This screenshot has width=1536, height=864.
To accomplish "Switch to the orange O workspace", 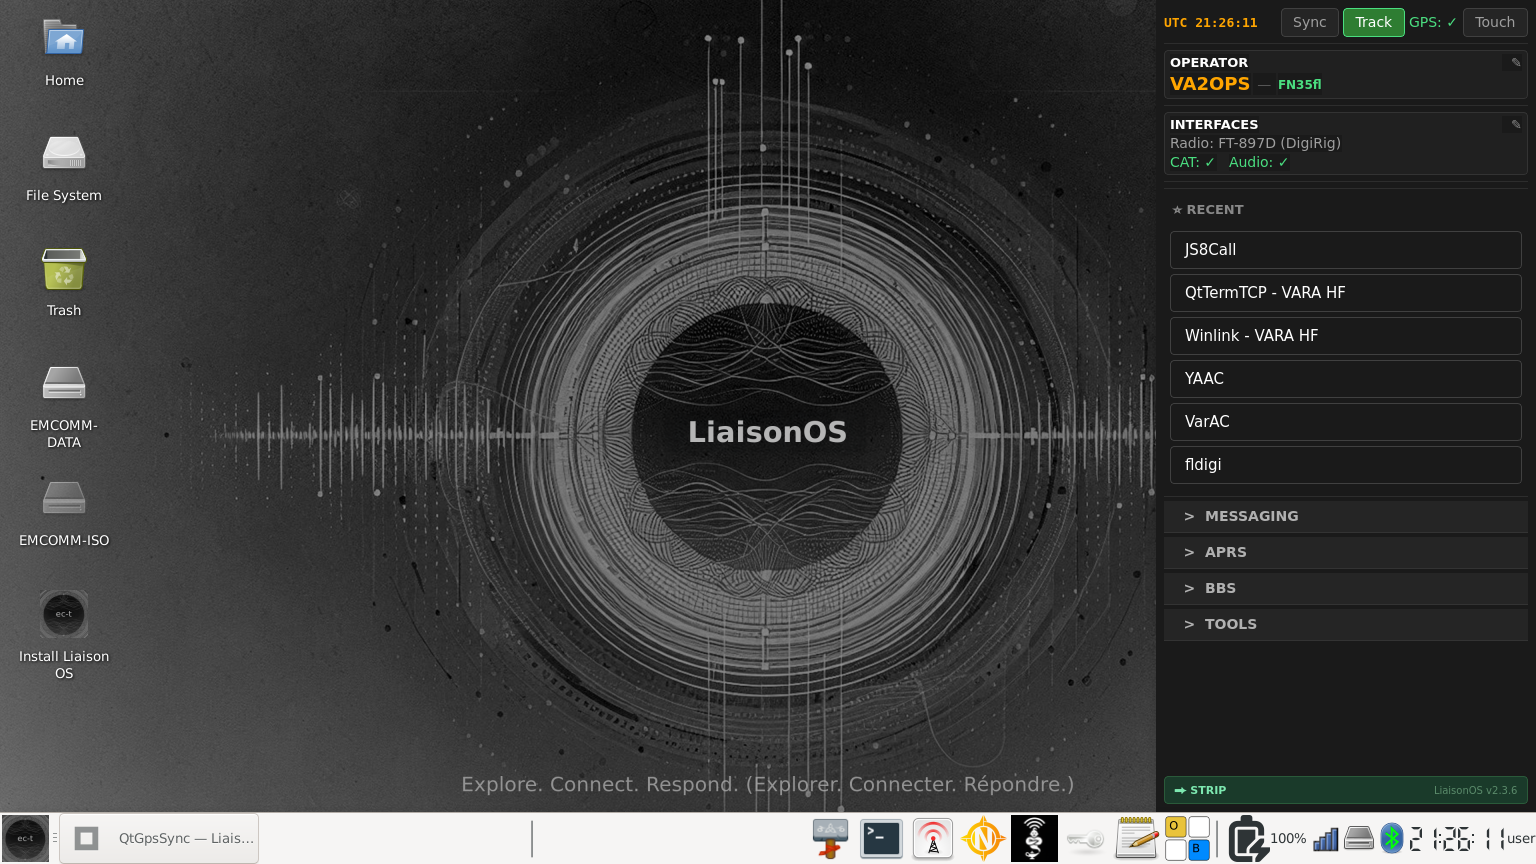I will tap(1175, 826).
